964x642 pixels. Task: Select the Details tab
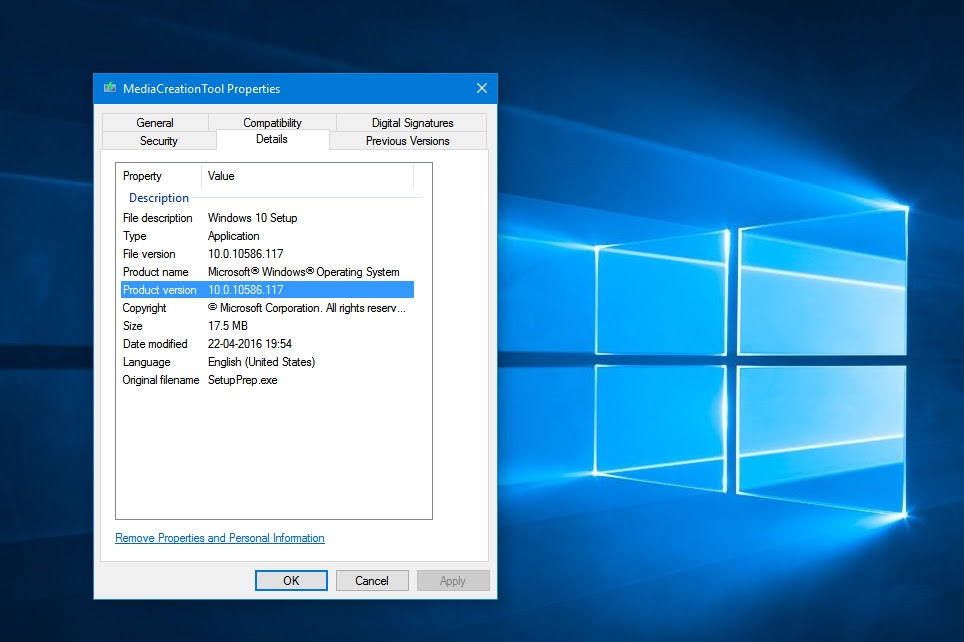(272, 140)
